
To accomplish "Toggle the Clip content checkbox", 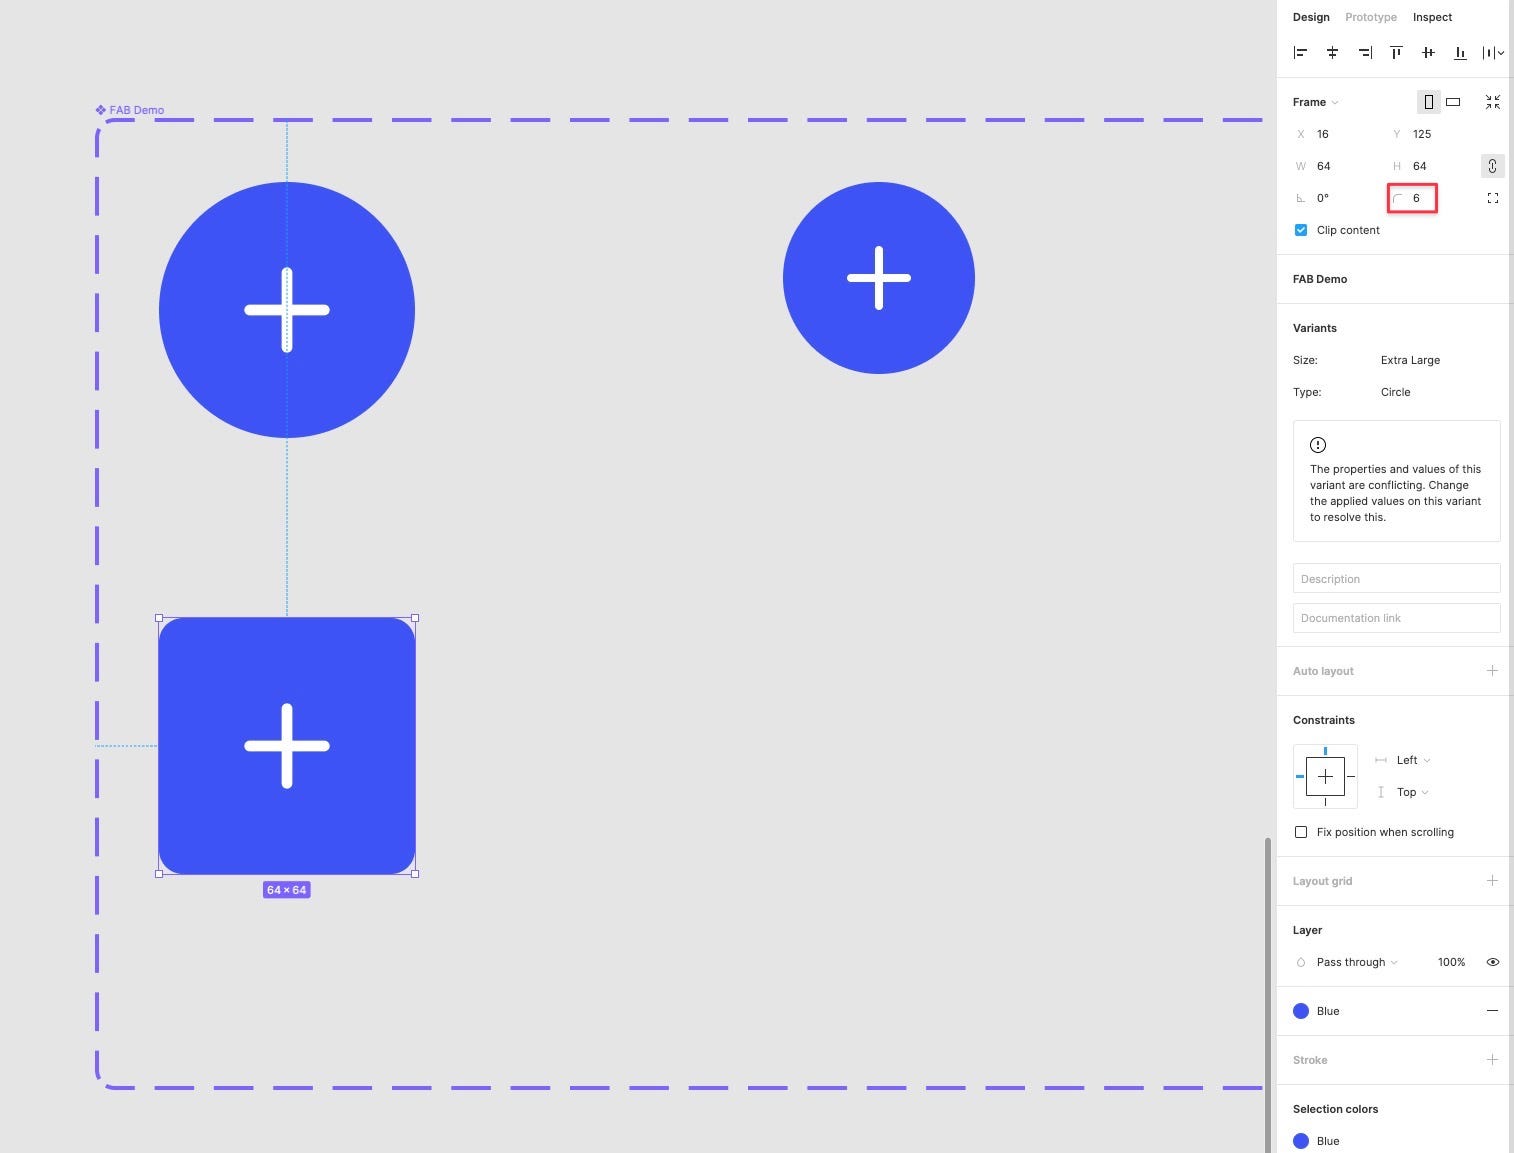I will click(x=1301, y=230).
